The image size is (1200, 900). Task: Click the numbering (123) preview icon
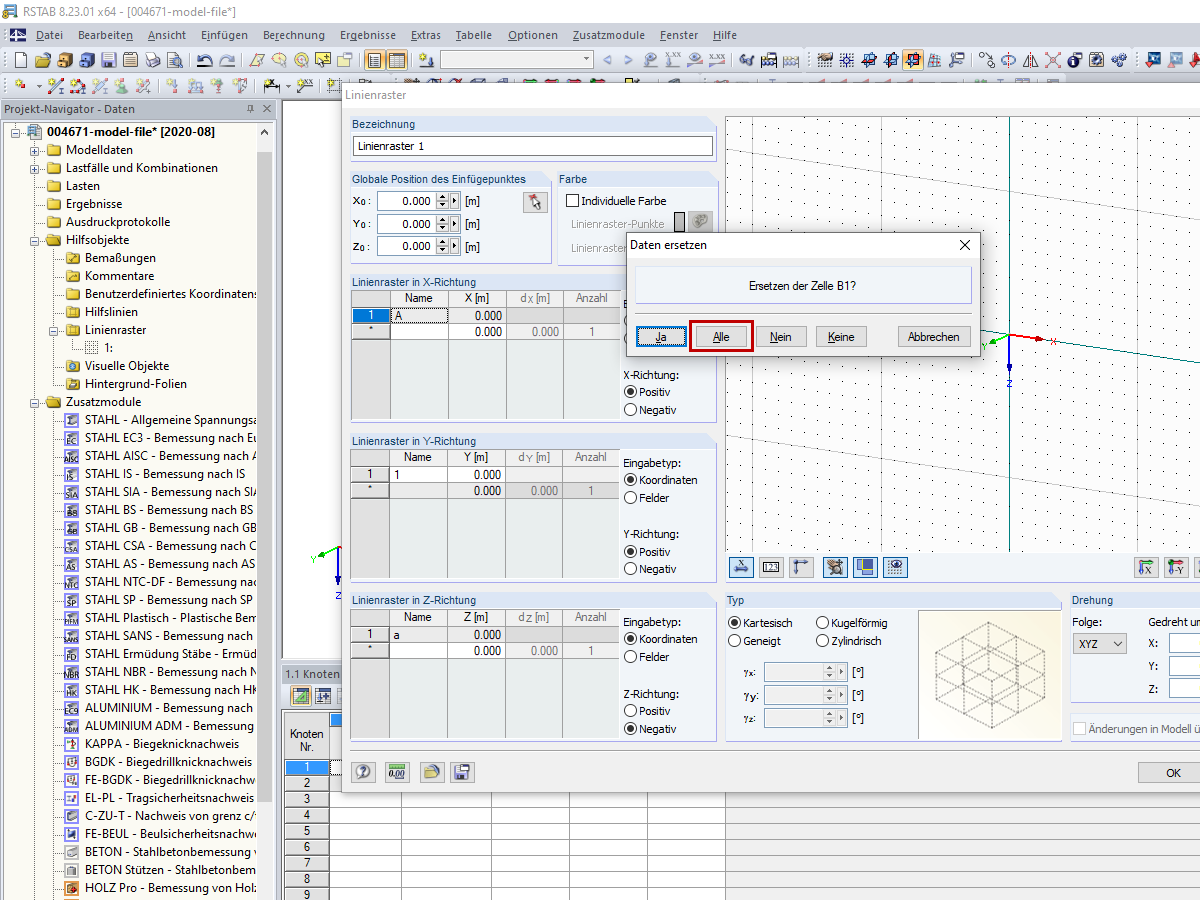(771, 567)
